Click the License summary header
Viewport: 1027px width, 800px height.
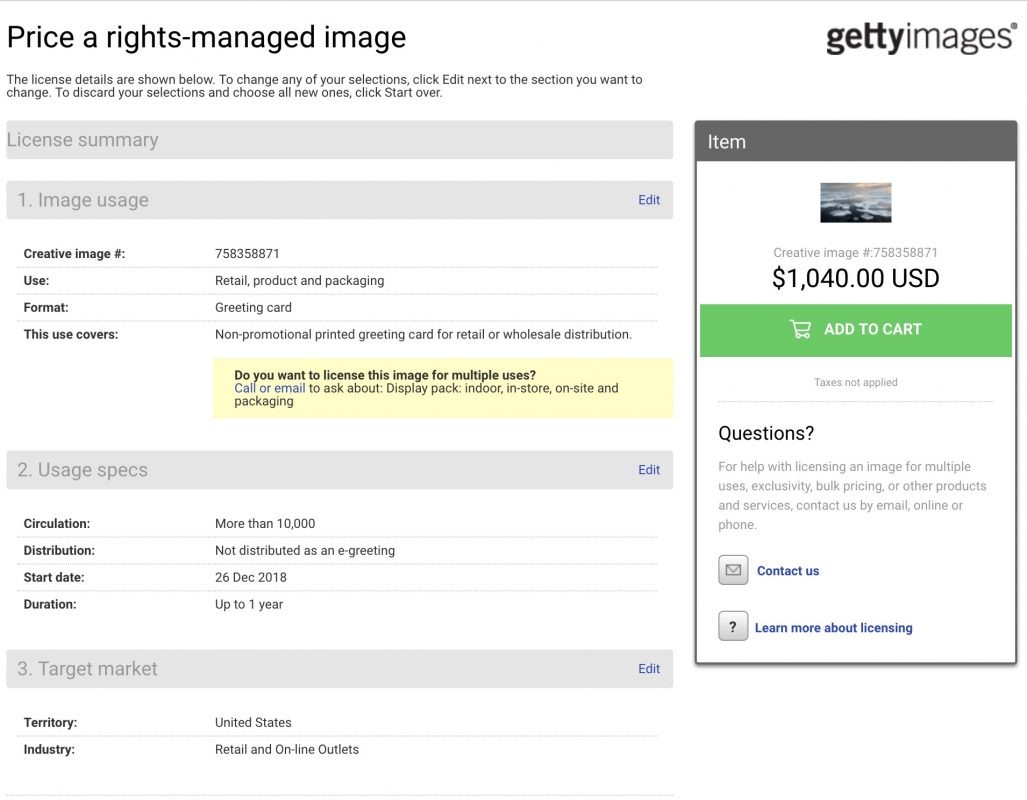(x=339, y=140)
